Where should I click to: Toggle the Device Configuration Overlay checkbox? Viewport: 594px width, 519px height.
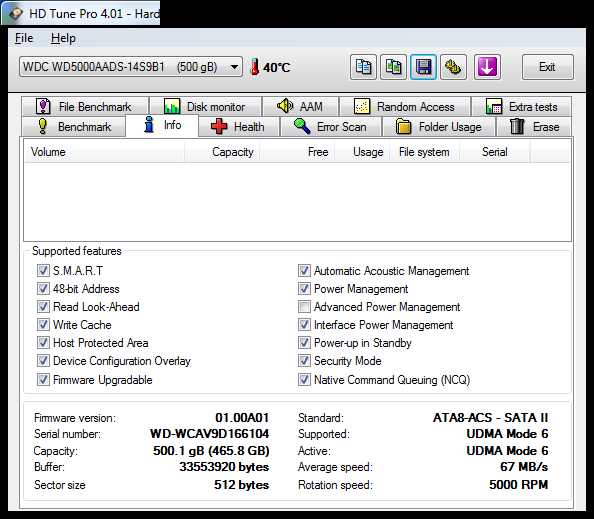43,361
